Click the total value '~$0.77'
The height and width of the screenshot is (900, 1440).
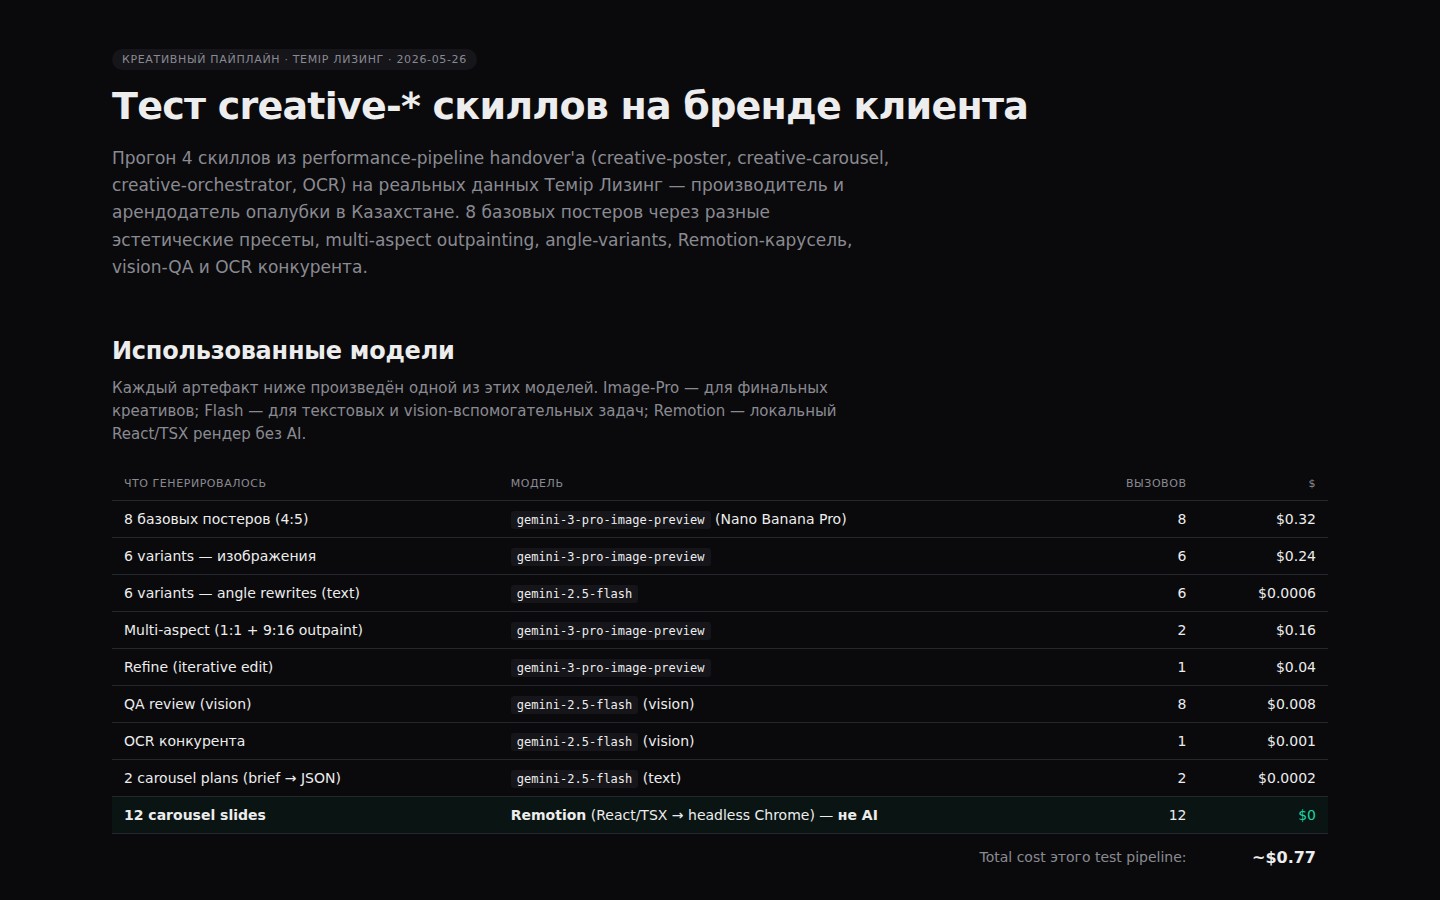click(1284, 857)
